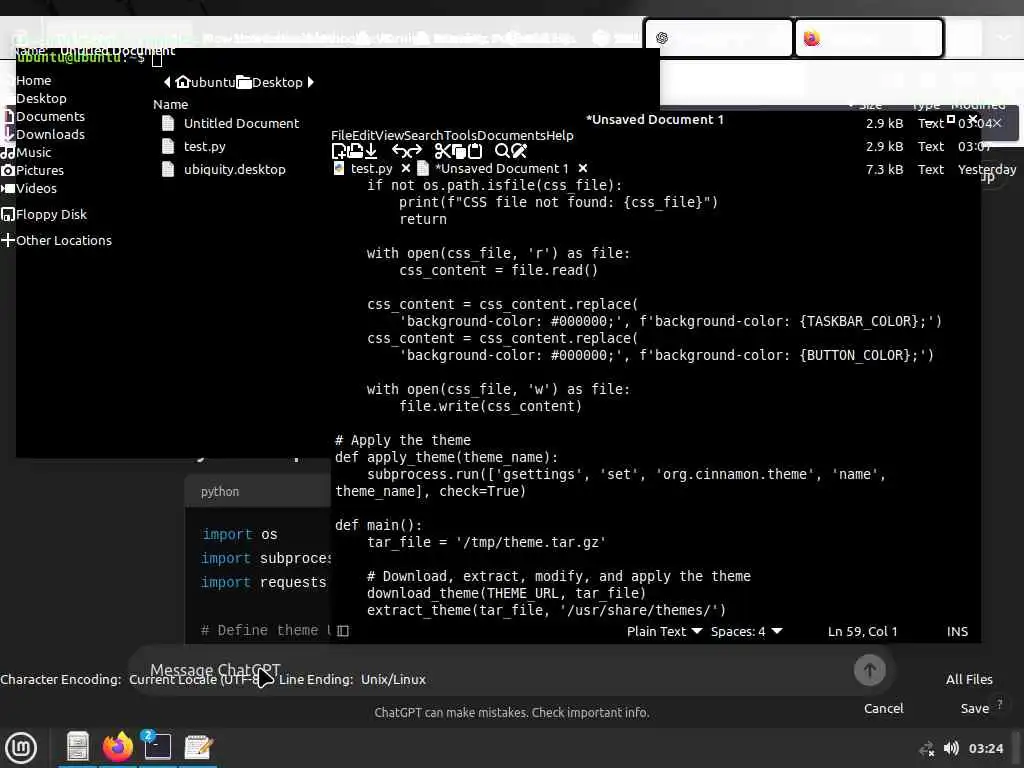This screenshot has height=768, width=1024.
Task: Sort files by the Name column header
Action: (x=170, y=104)
